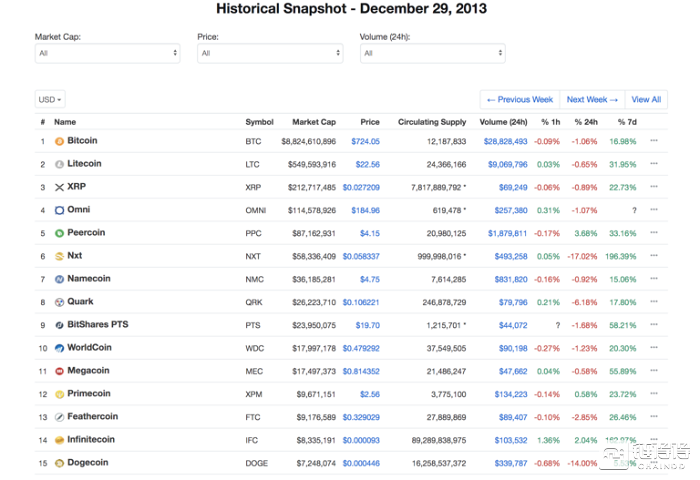Image resolution: width=700 pixels, height=480 pixels.
Task: Click the Bitcoin price $724.05
Action: (365, 142)
